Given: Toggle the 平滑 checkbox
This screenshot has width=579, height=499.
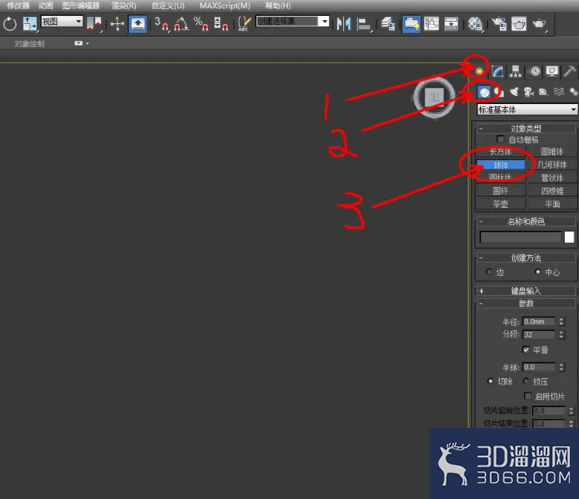Looking at the screenshot, I should click(x=526, y=349).
